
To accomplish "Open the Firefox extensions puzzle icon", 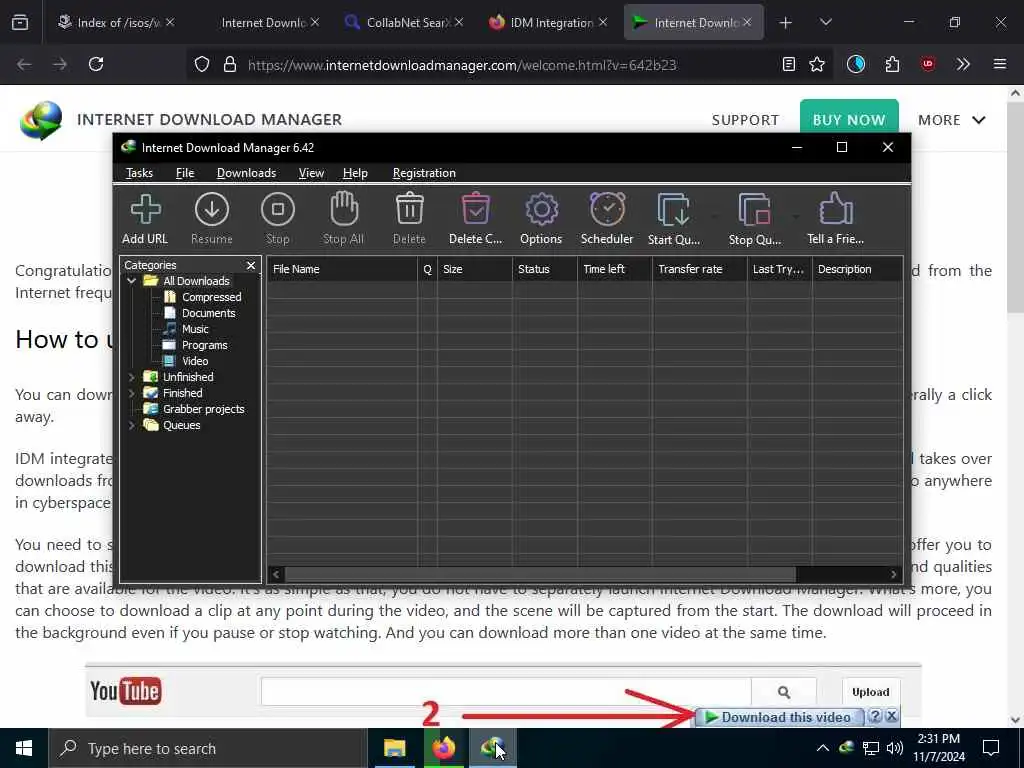I will click(892, 64).
